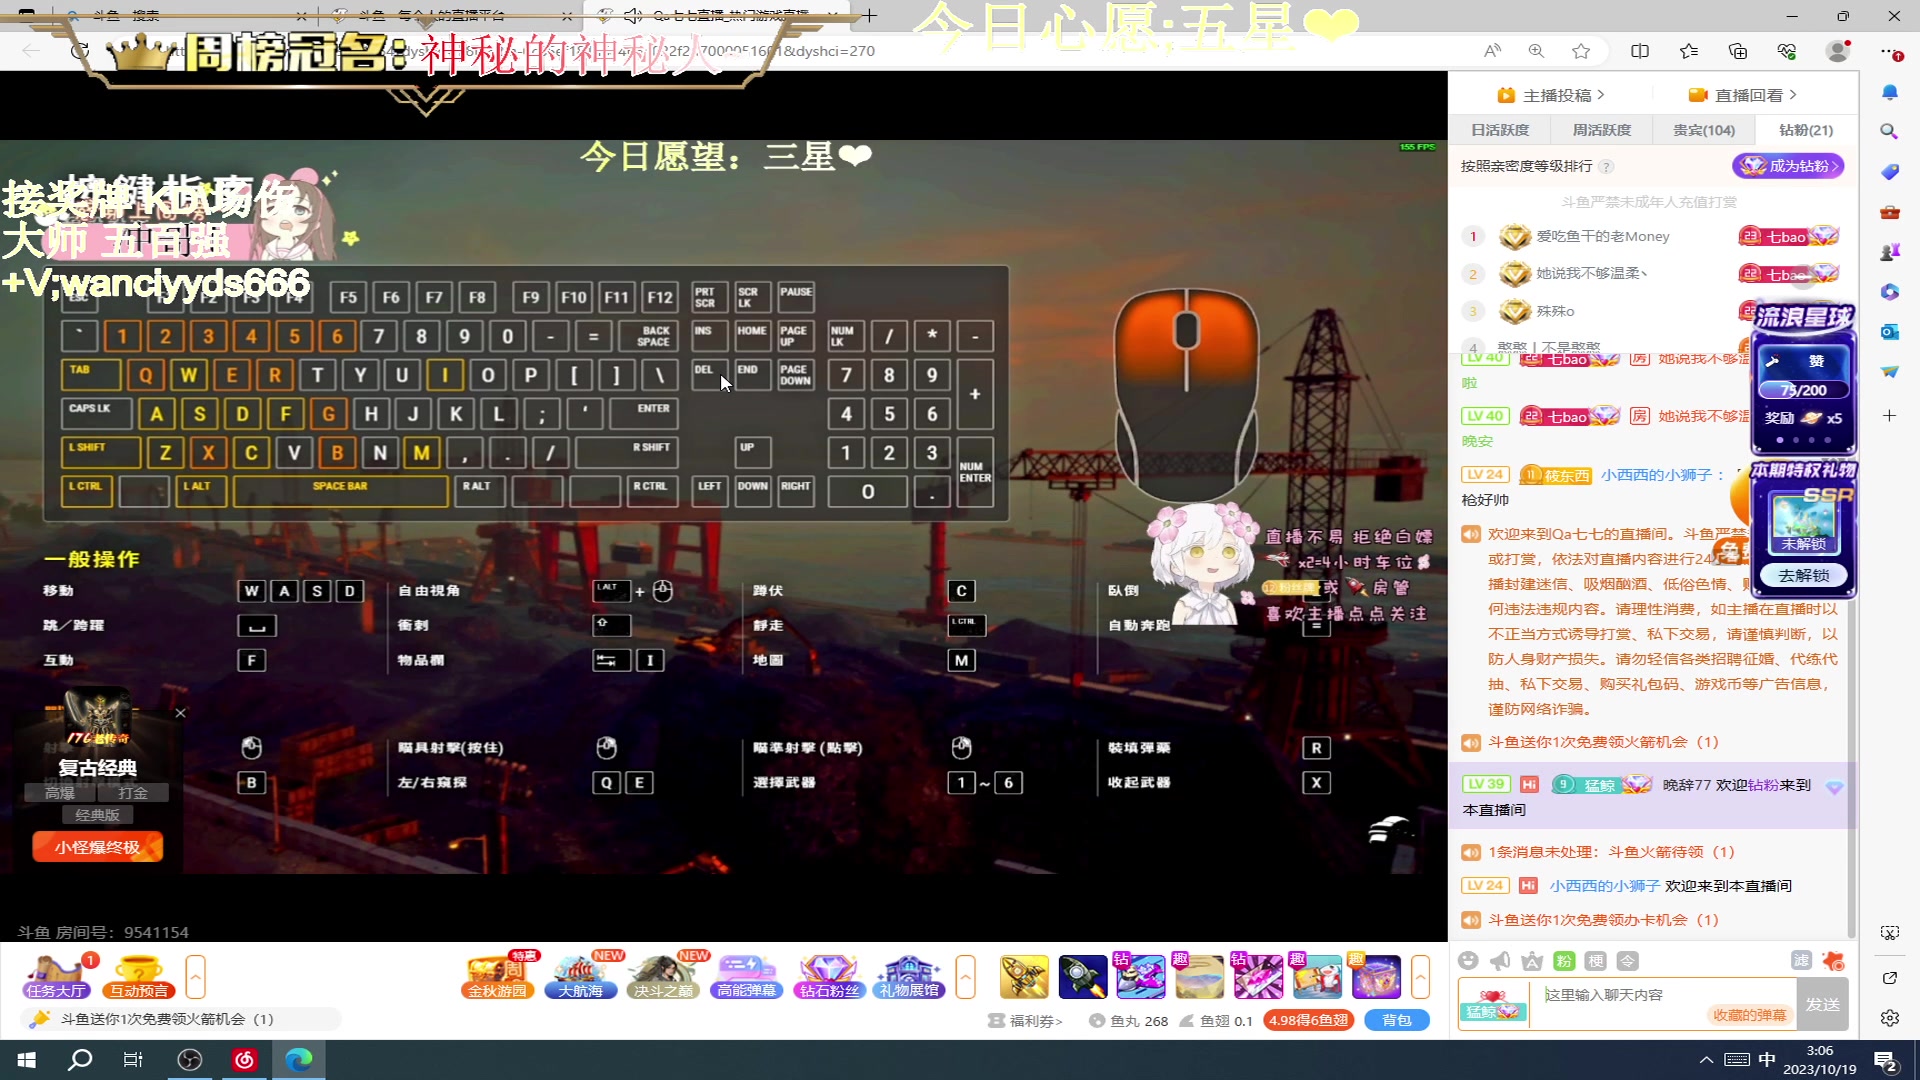
Task: Send the golden rocket gift
Action: point(1024,977)
